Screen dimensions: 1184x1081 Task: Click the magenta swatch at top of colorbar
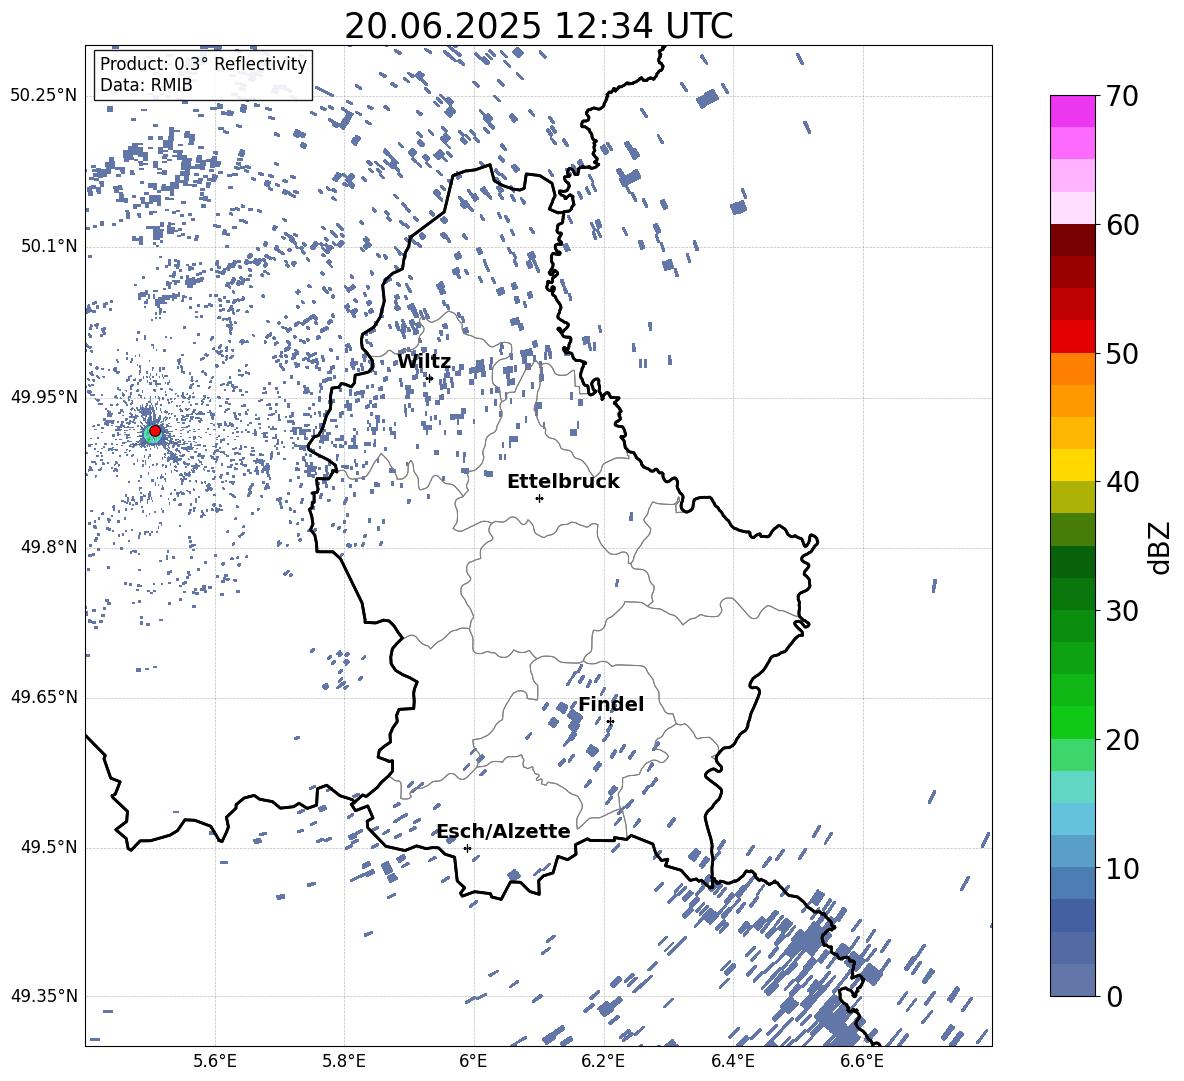click(1072, 111)
